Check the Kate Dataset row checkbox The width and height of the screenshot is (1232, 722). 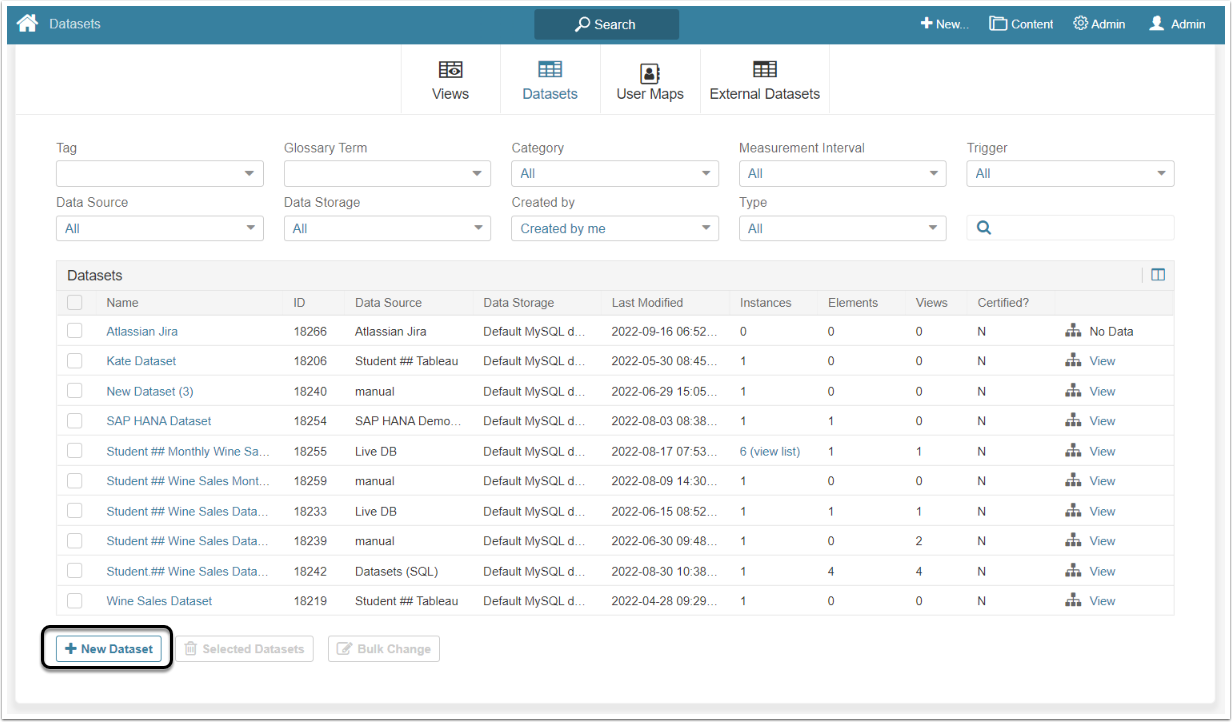pyautogui.click(x=75, y=361)
